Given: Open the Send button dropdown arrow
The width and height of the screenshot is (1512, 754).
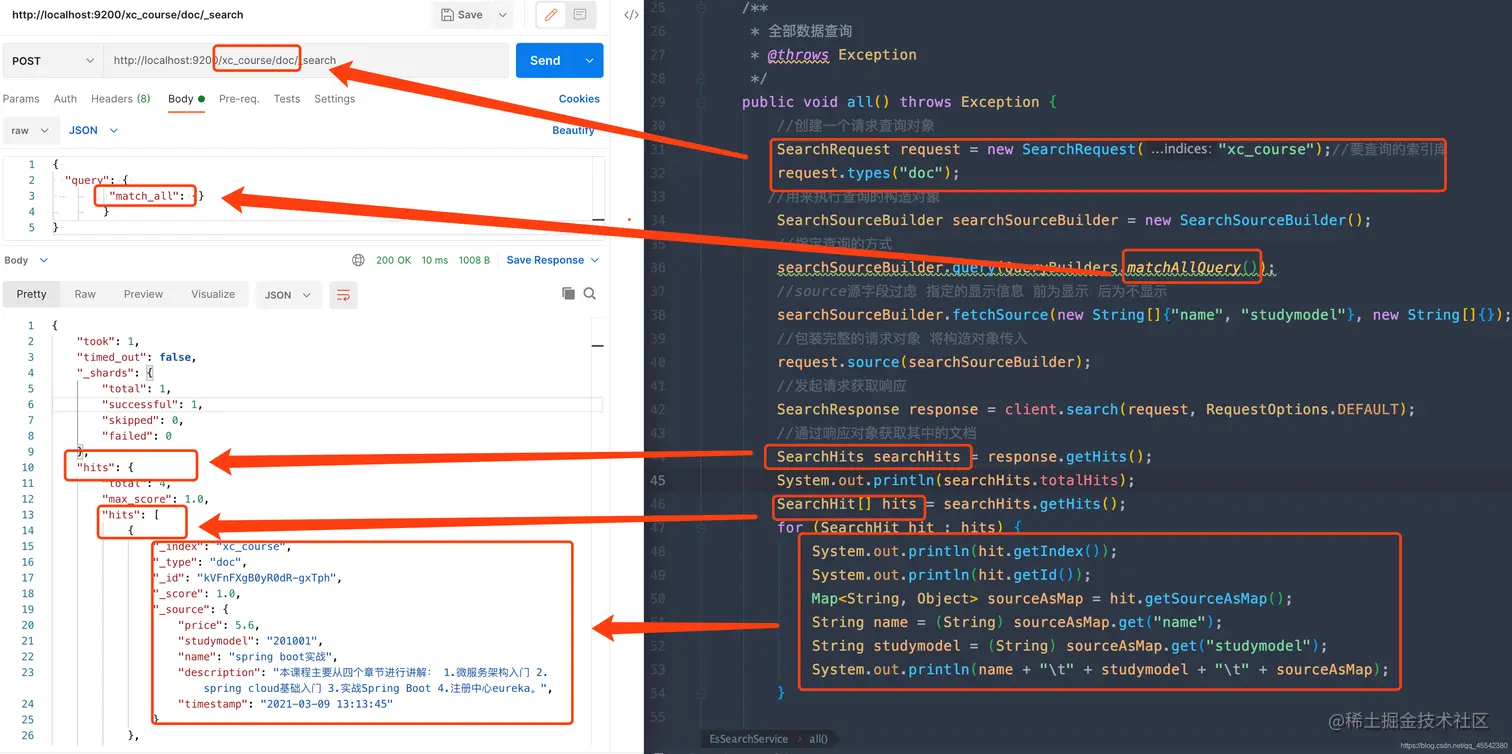Looking at the screenshot, I should pyautogui.click(x=589, y=61).
